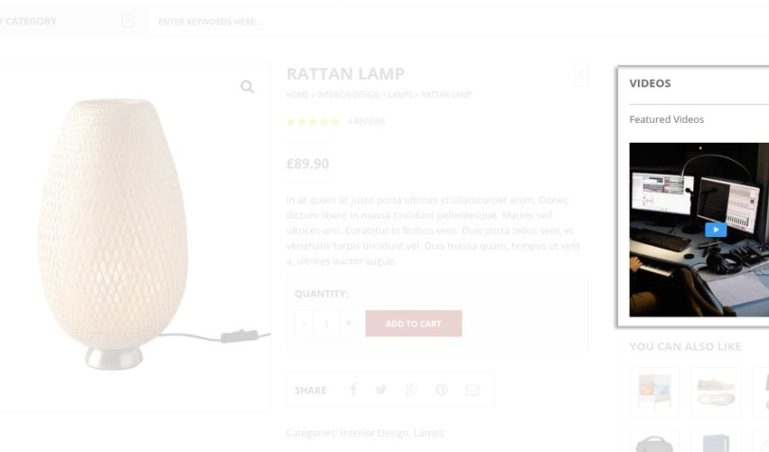Click the five-star rating
This screenshot has width=769, height=452.
pos(312,122)
